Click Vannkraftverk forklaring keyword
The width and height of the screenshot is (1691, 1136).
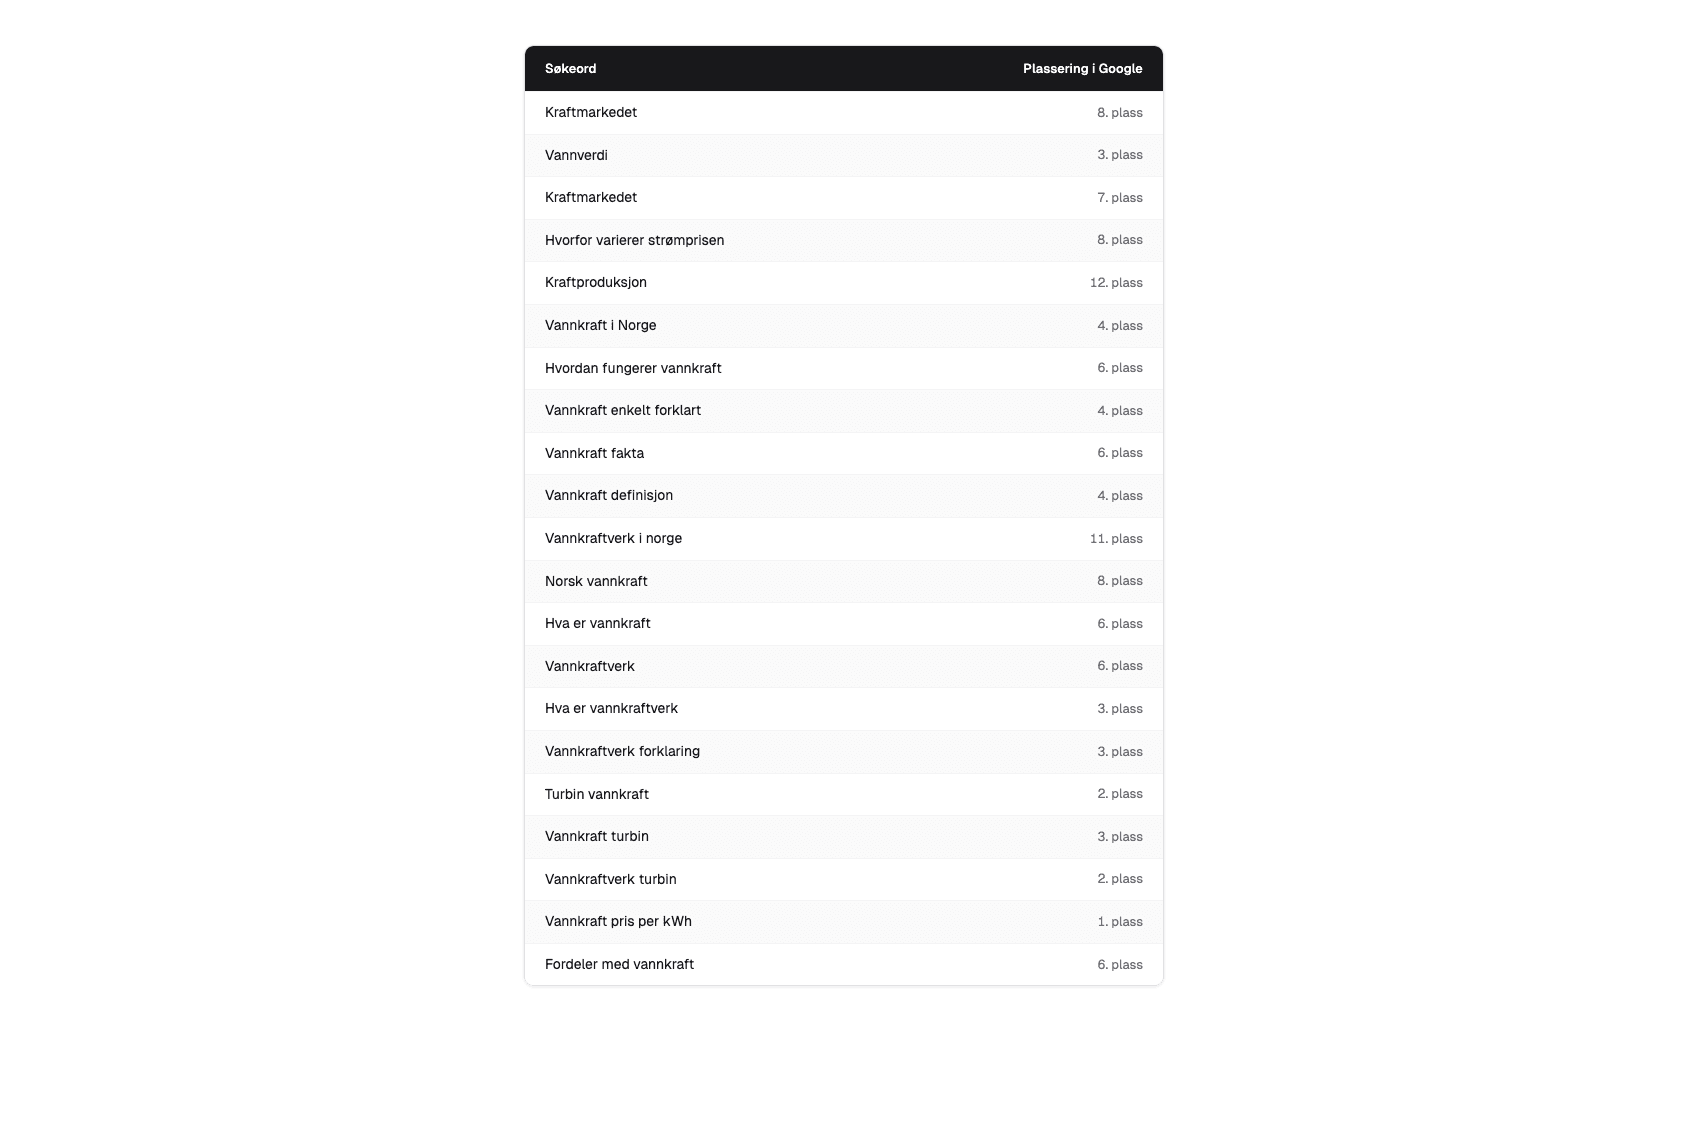point(622,751)
